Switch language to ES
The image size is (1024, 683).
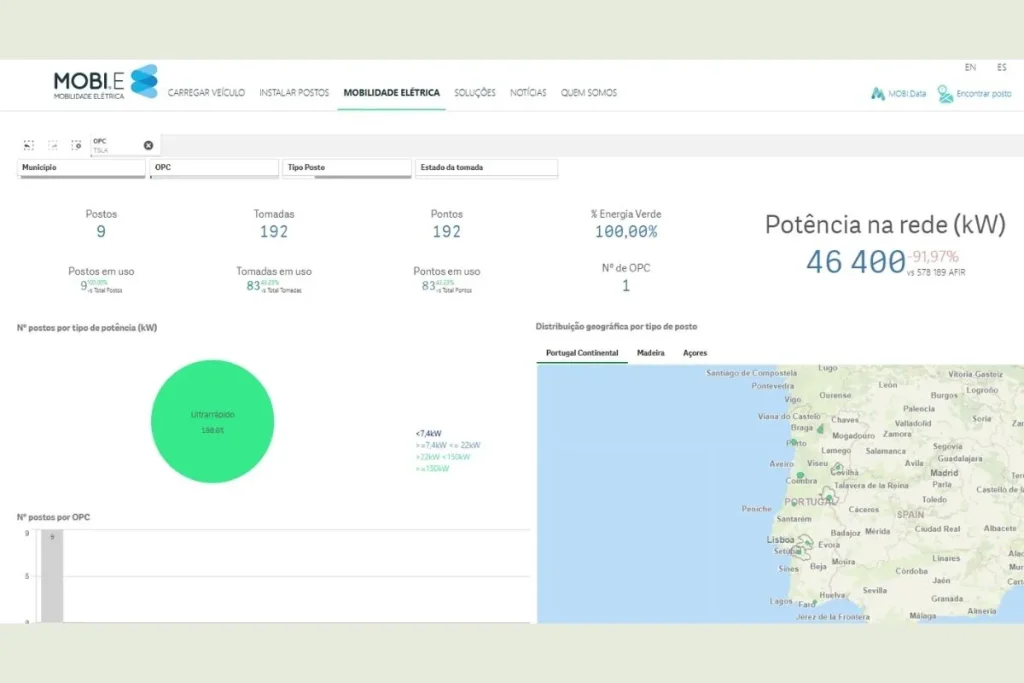click(1002, 67)
